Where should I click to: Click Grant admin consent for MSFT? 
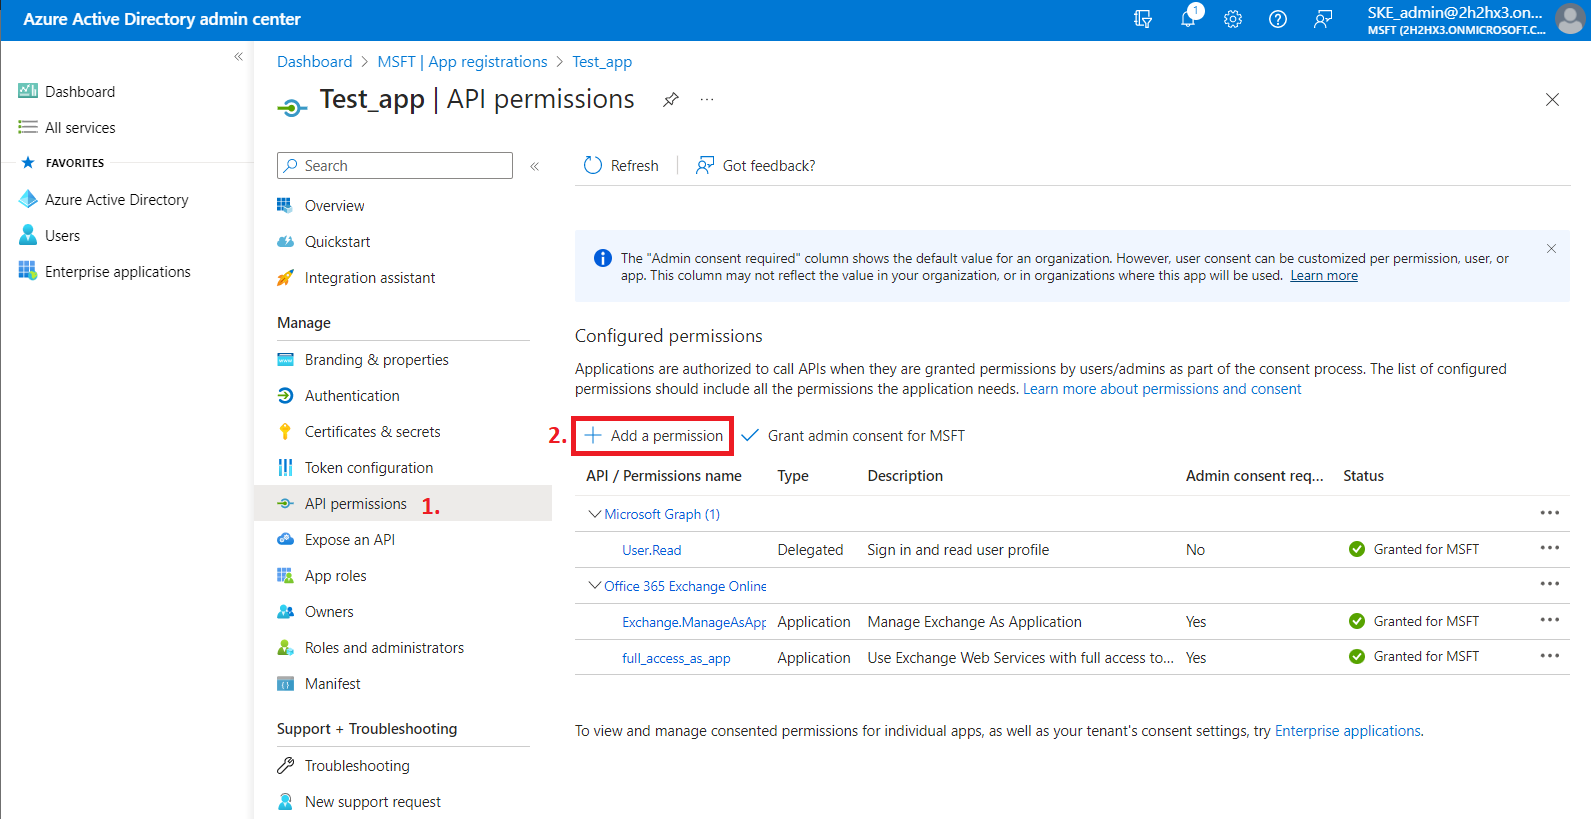pos(865,436)
